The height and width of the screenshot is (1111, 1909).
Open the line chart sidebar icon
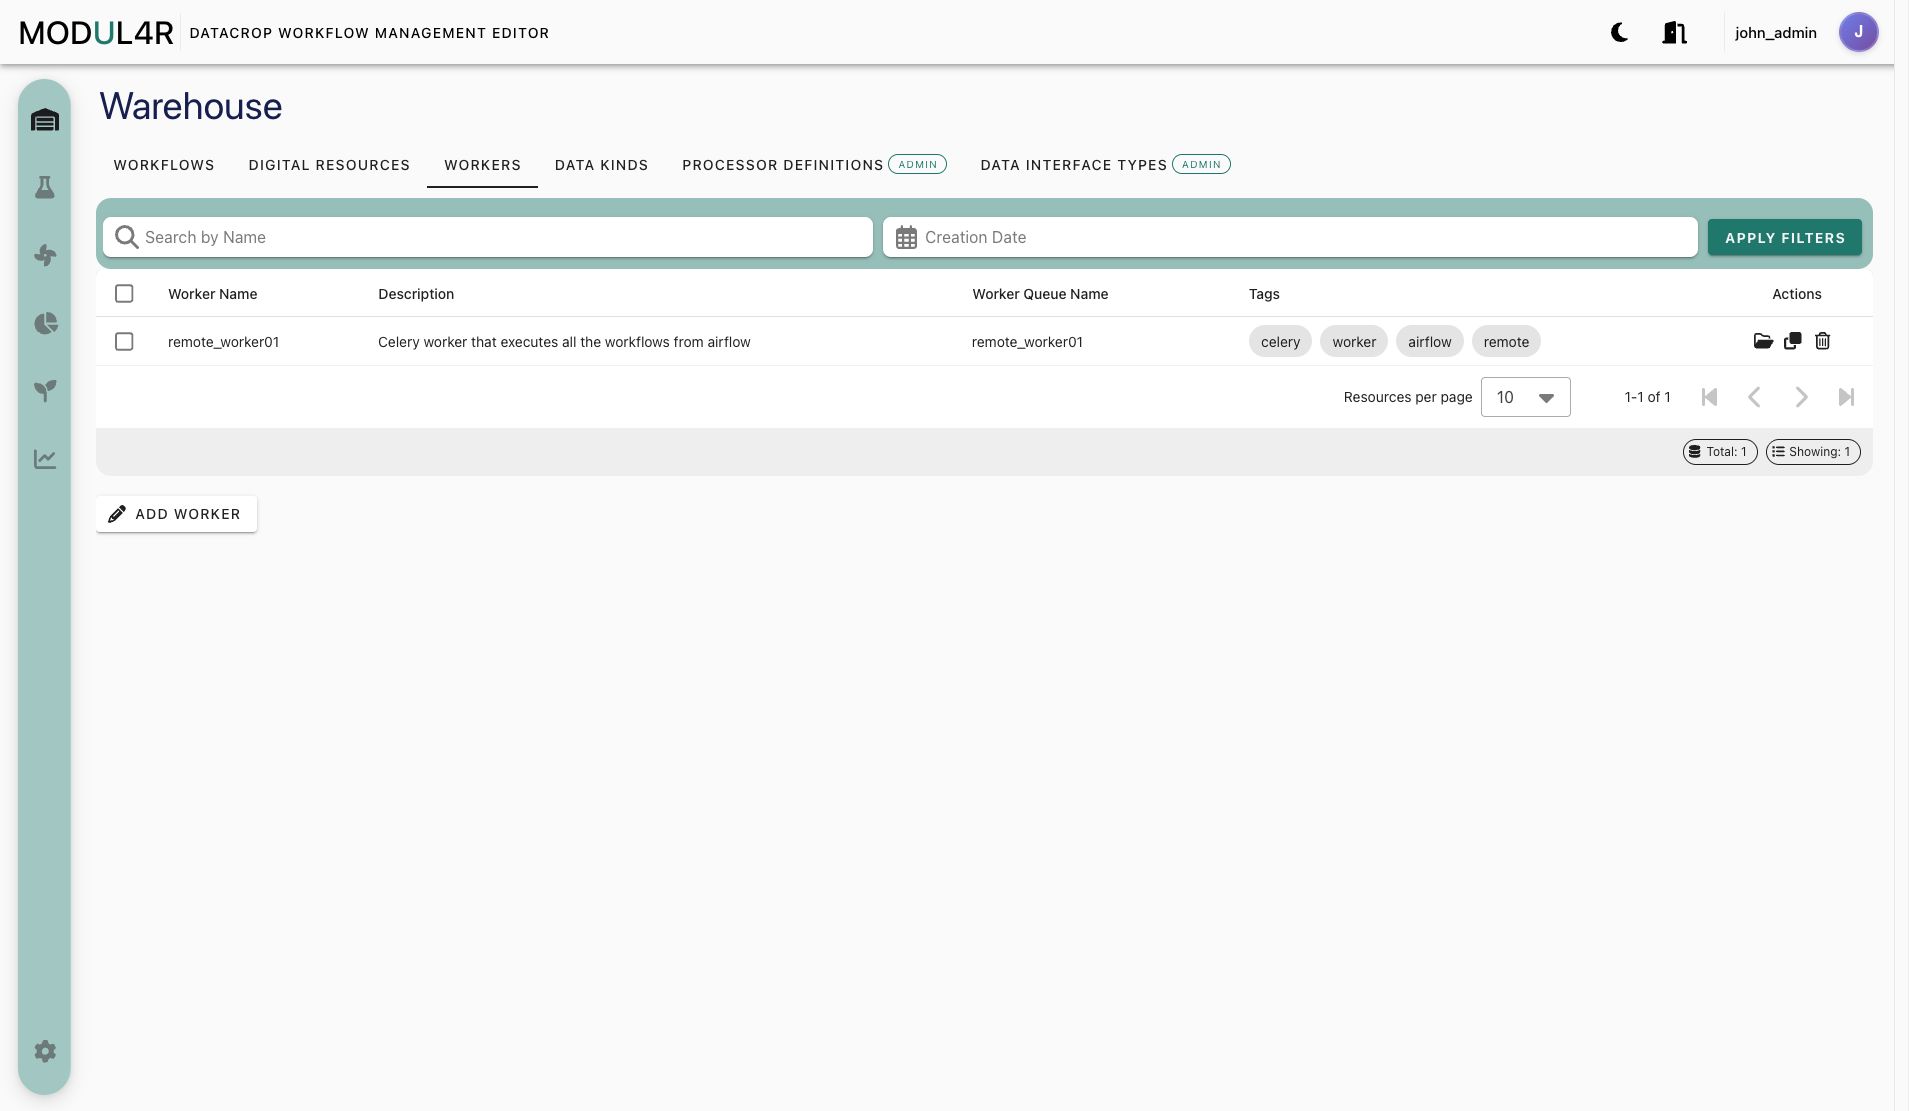click(45, 459)
